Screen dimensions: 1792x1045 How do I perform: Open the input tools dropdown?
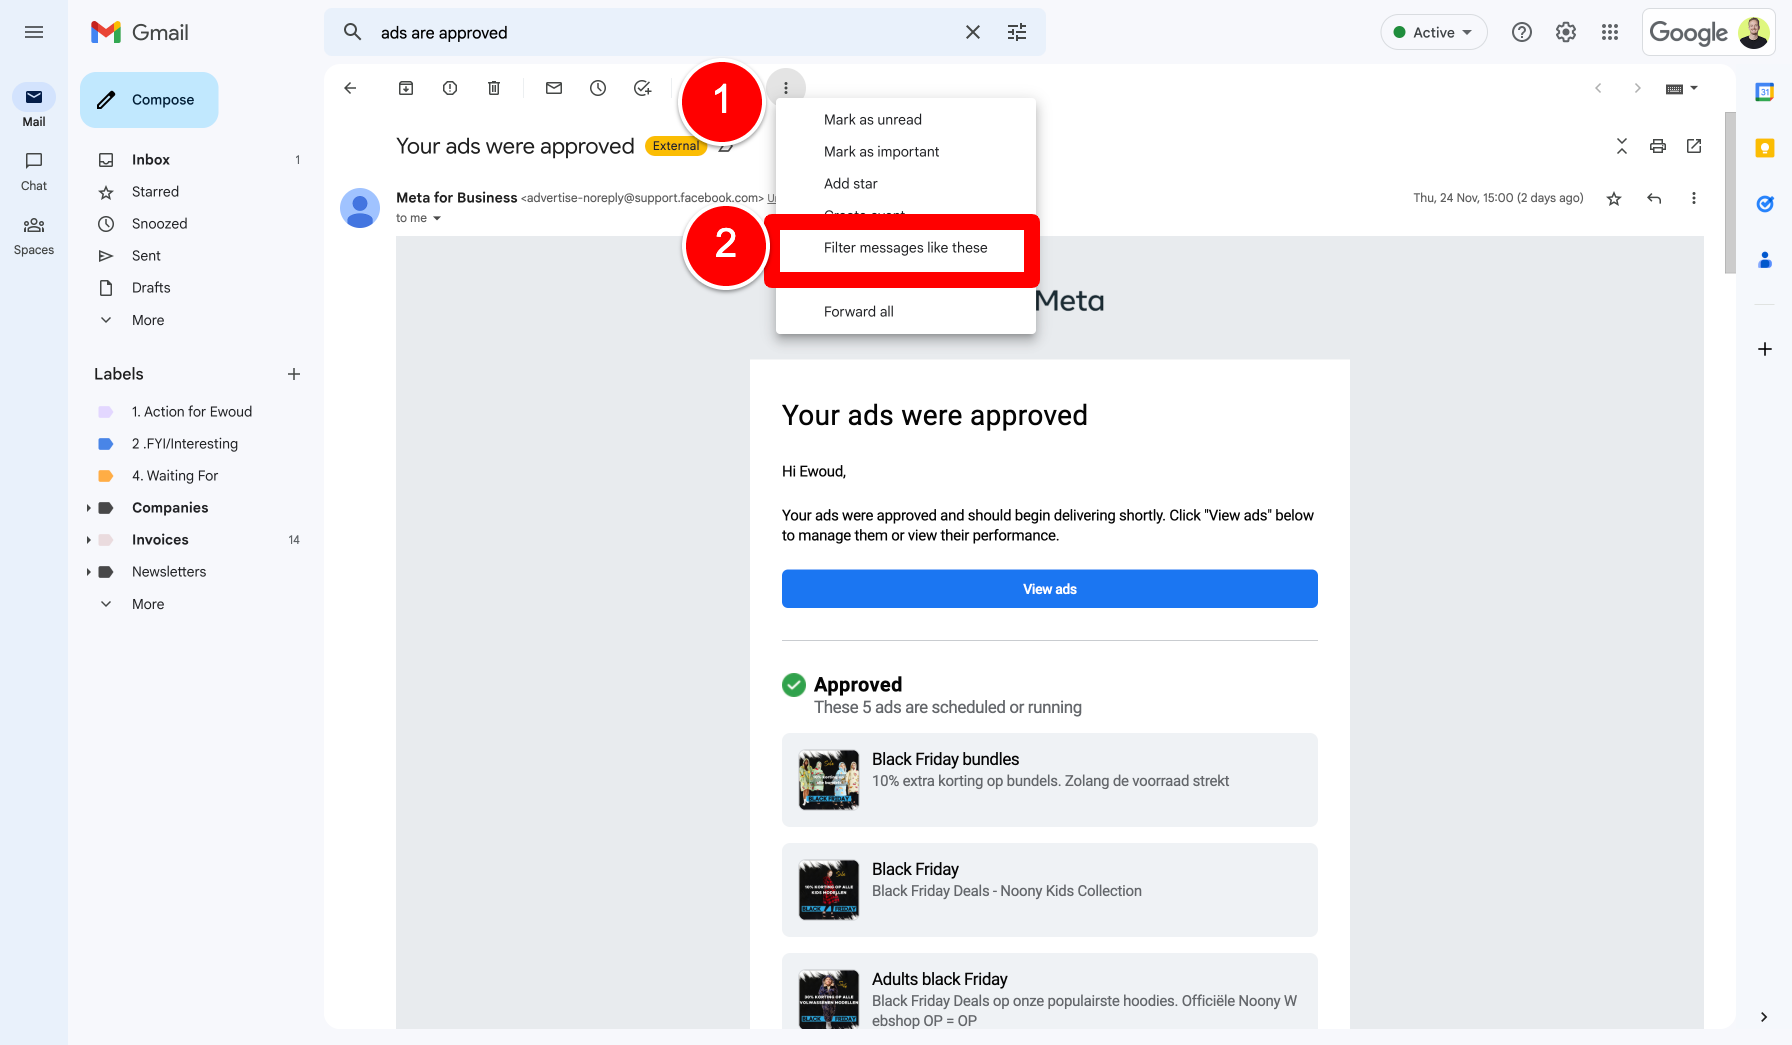pyautogui.click(x=1682, y=88)
